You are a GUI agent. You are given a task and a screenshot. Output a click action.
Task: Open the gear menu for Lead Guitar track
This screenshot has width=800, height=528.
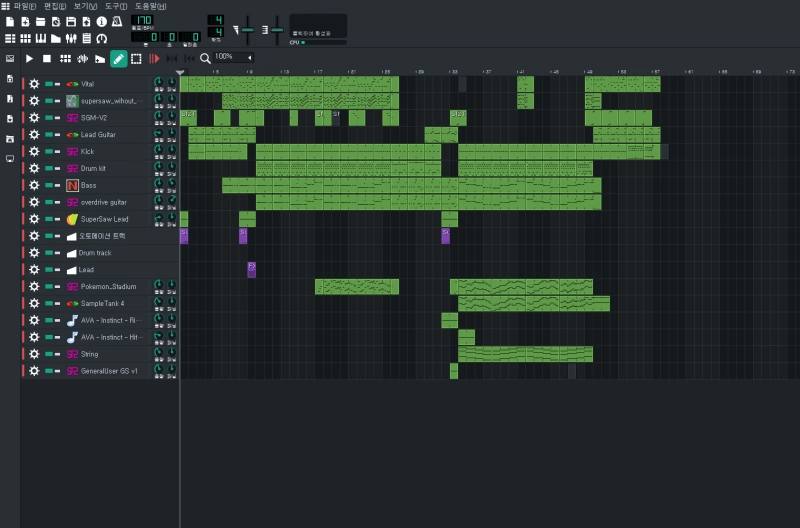pos(34,134)
